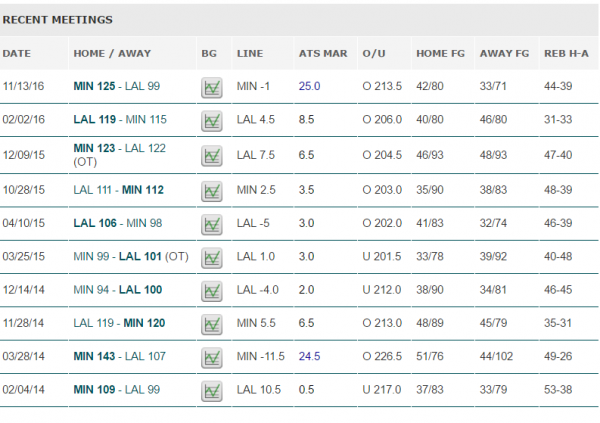The image size is (600, 423).
Task: Click the RECENT MEETINGS heading
Action: point(57,20)
